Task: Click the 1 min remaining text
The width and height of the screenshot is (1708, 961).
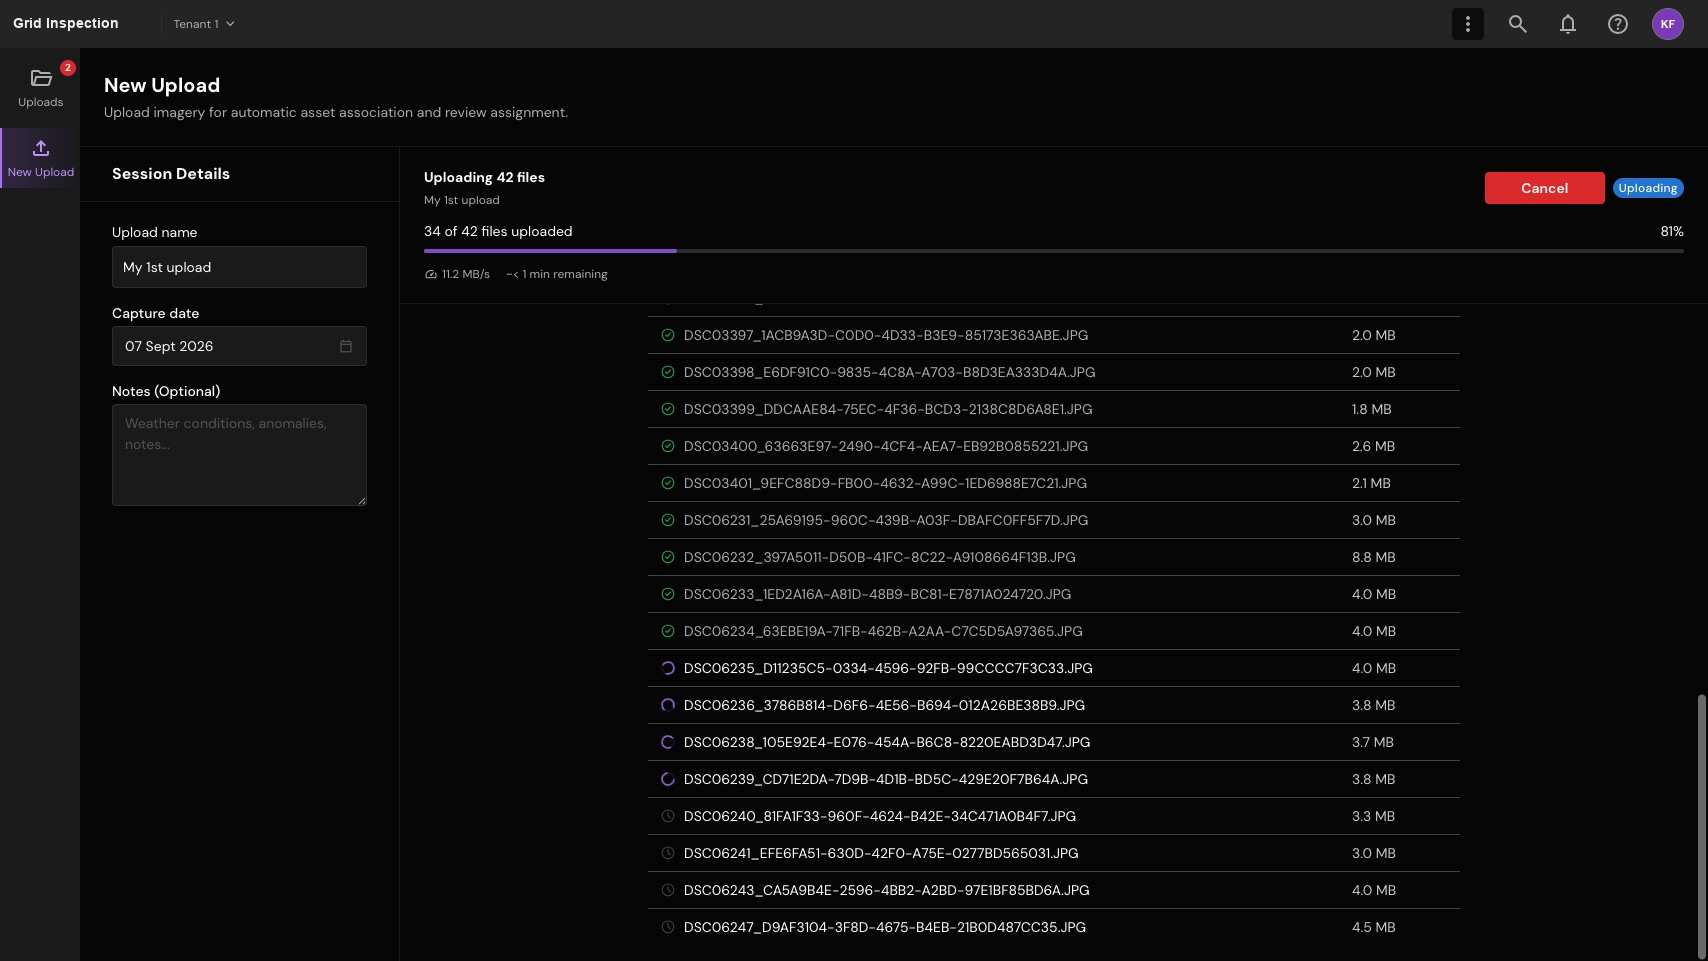Action: click(557, 274)
